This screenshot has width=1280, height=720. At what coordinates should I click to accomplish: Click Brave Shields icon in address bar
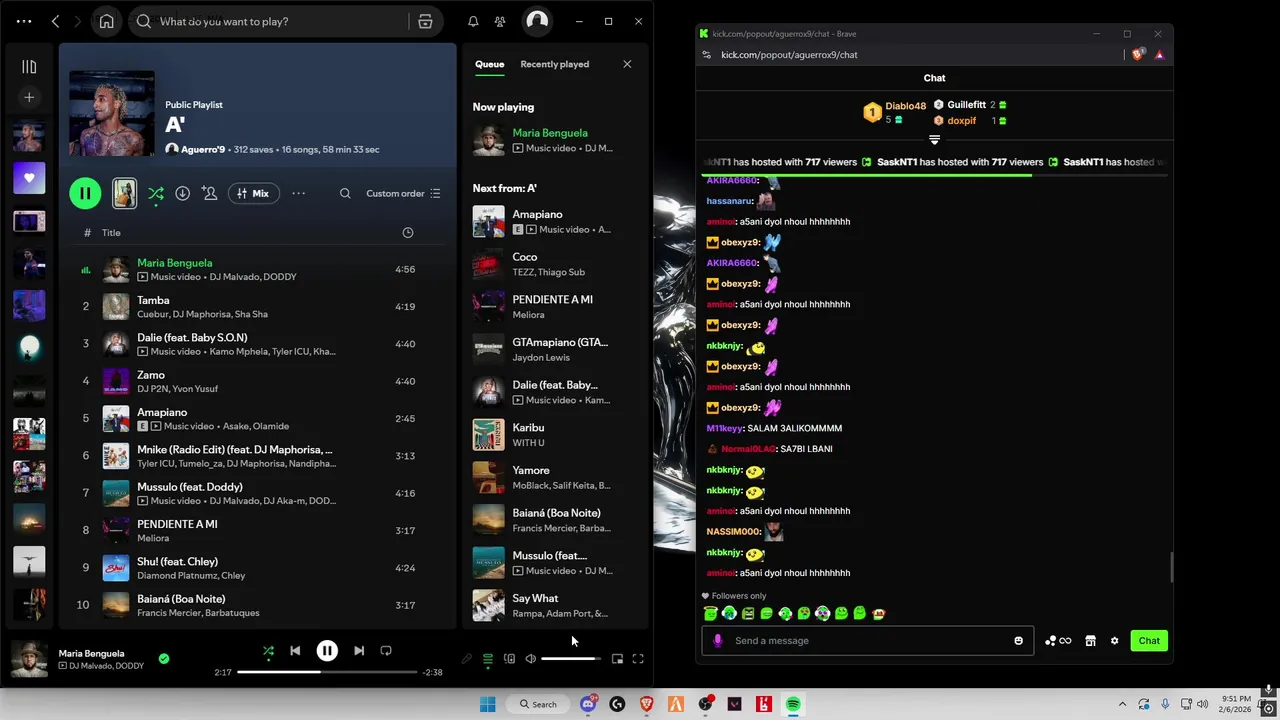(x=1139, y=55)
